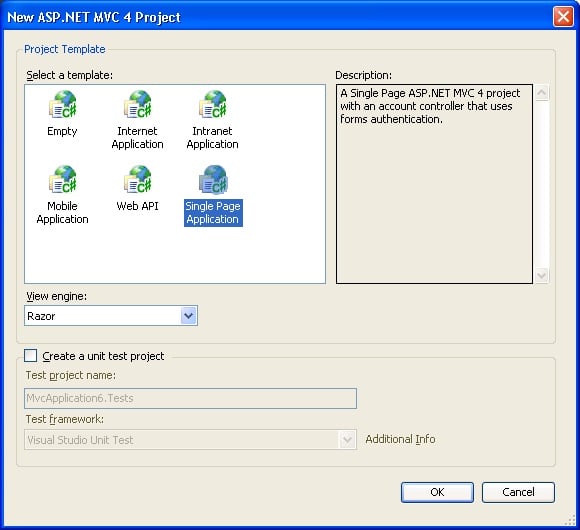Click the 'Mobile Application' label text
This screenshot has width=580, height=530.
click(63, 213)
